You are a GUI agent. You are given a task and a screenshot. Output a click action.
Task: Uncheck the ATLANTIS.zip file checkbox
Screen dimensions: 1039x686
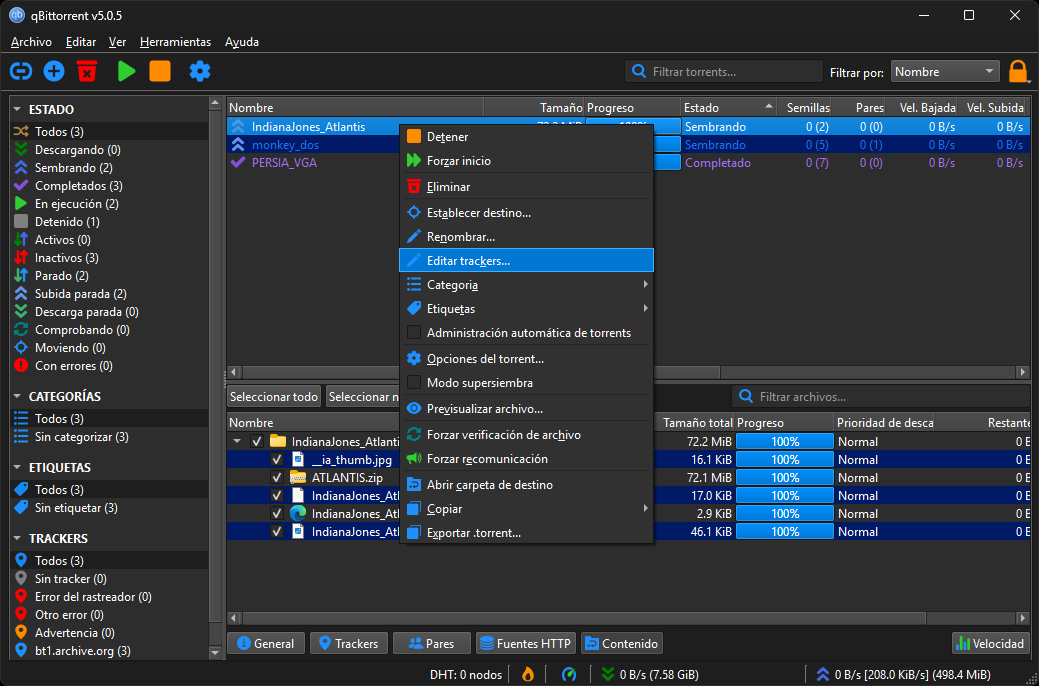[277, 478]
